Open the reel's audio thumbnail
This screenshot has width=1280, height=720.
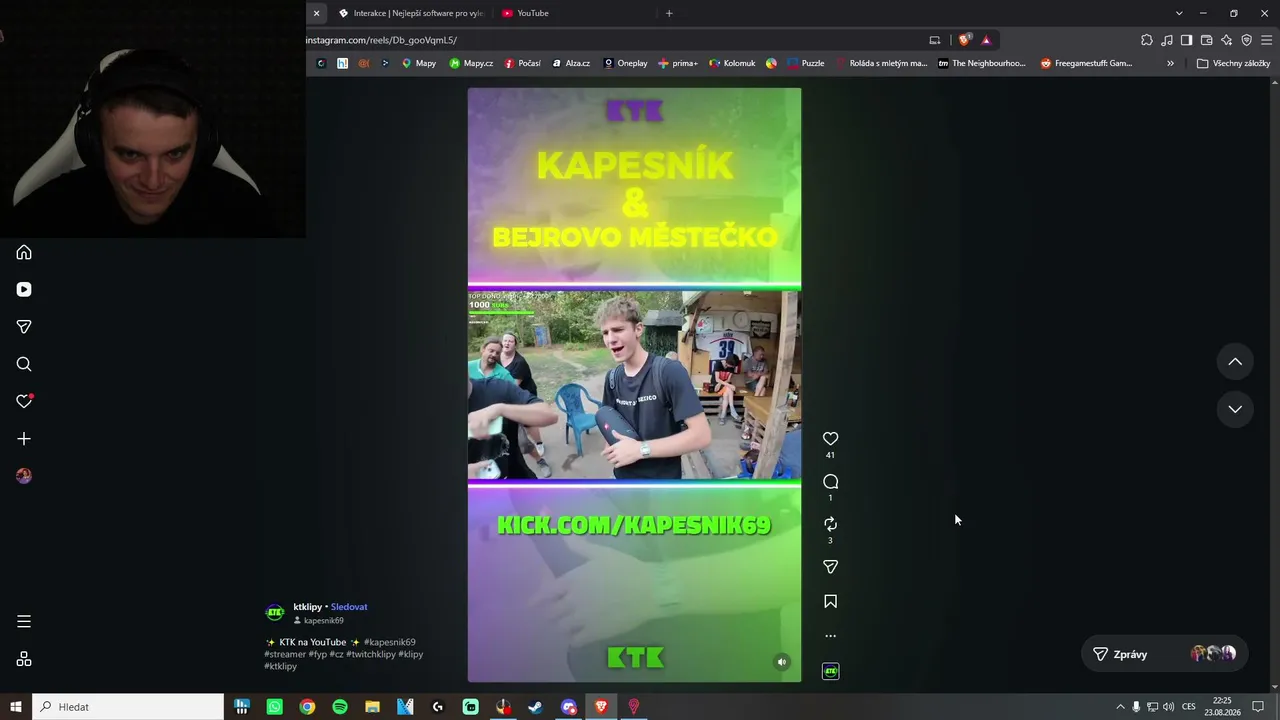[830, 671]
